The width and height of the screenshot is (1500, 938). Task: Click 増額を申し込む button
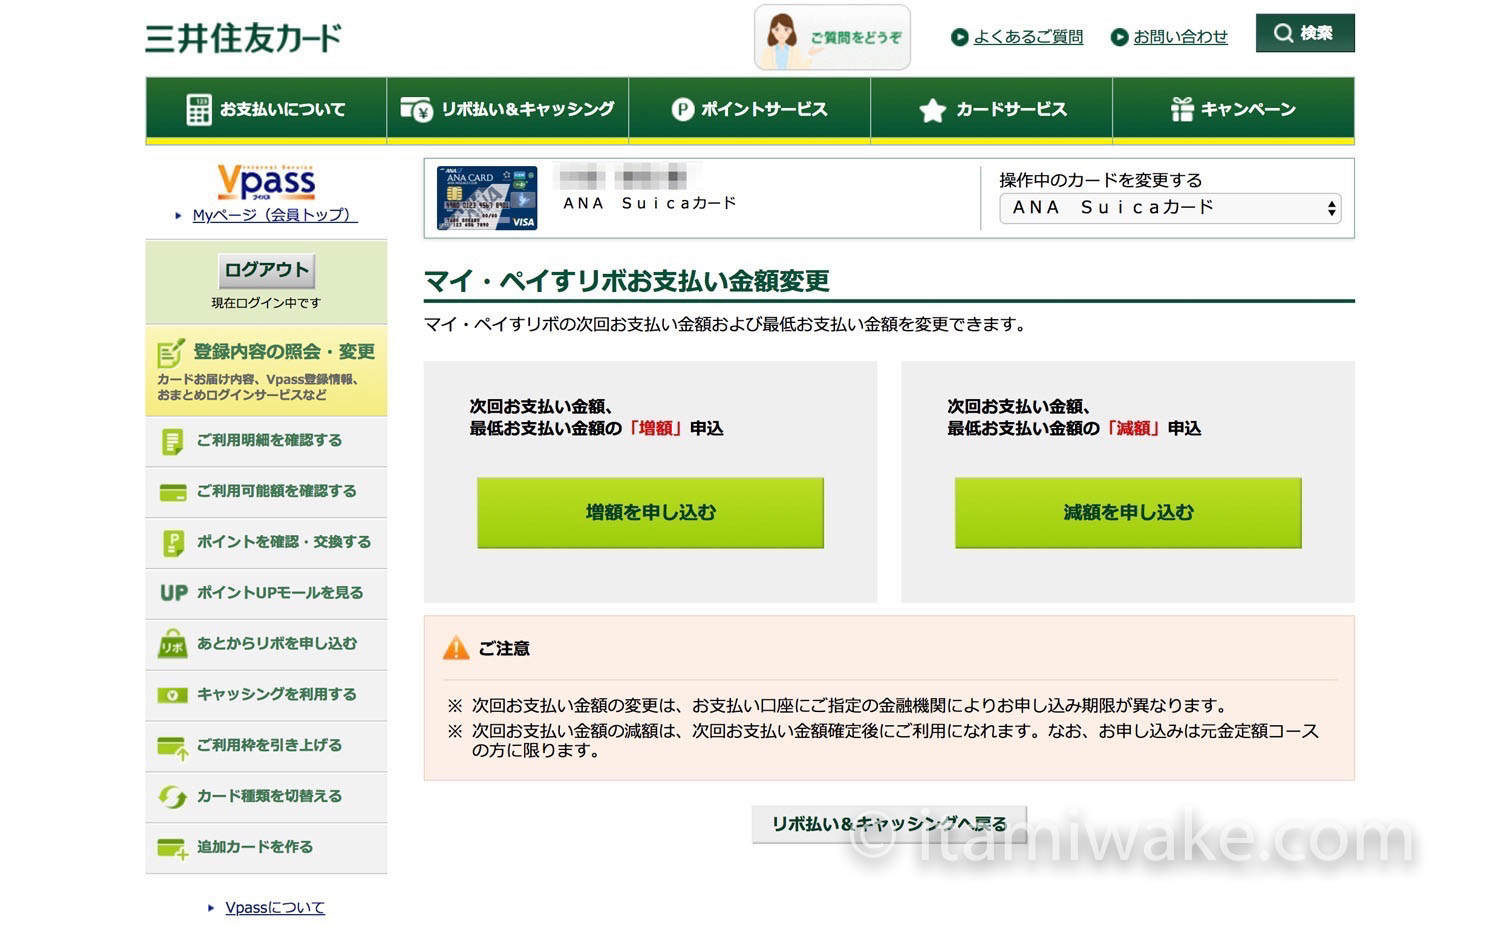[650, 513]
